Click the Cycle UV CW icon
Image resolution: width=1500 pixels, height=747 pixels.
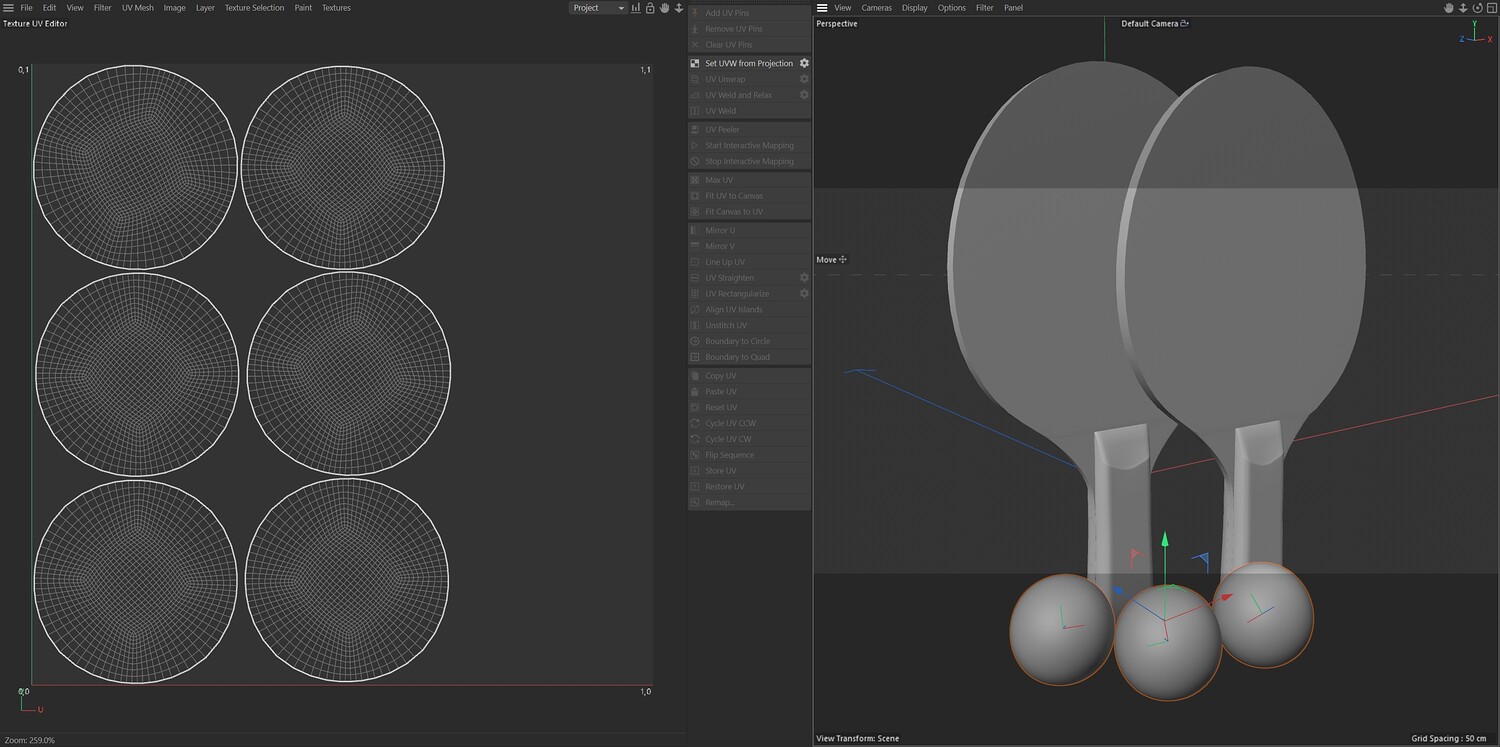point(695,439)
